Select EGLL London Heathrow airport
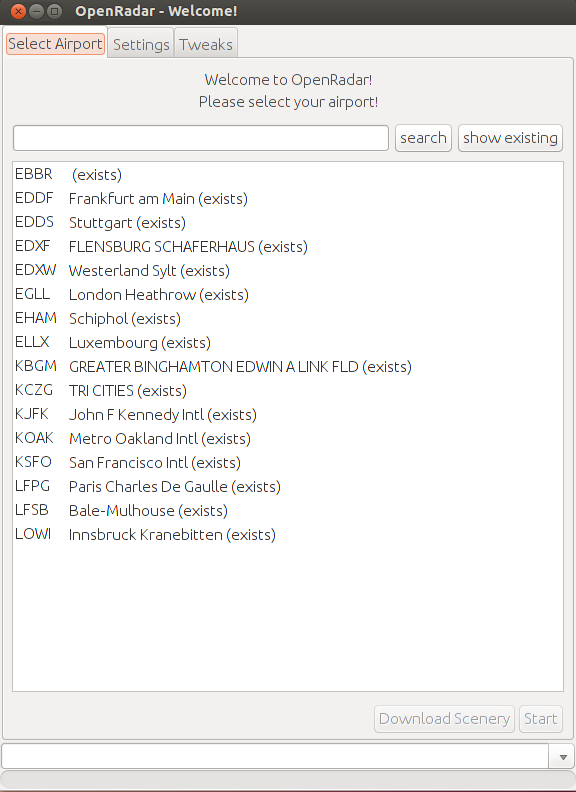The width and height of the screenshot is (576, 792). [x=288, y=294]
